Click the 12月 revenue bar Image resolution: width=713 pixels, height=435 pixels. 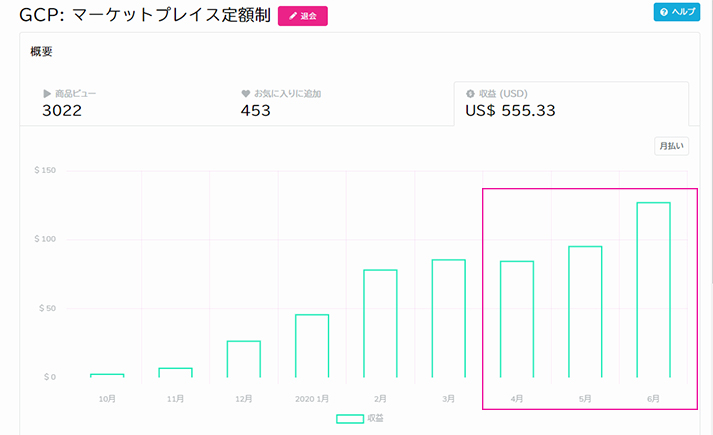pos(243,359)
